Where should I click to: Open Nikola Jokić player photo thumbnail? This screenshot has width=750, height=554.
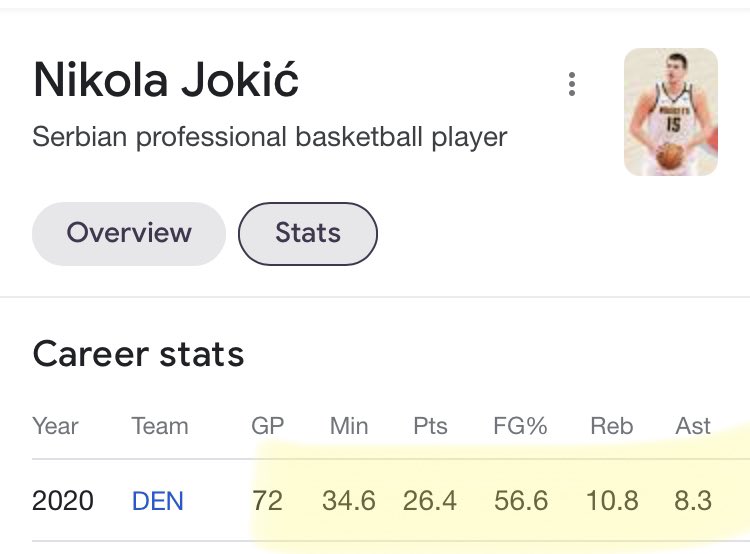671,112
